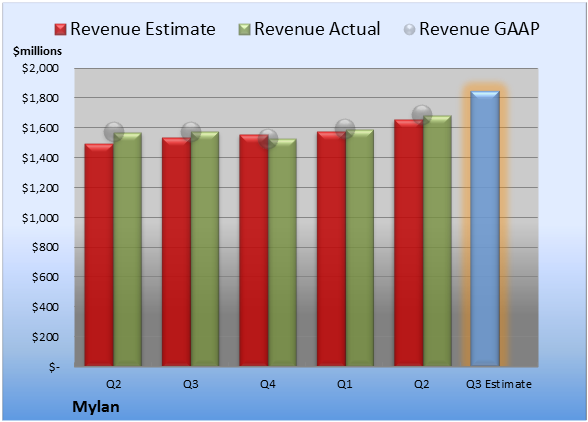588x422 pixels.
Task: Click the last Q2 GAAP sphere marker
Action: coord(422,114)
